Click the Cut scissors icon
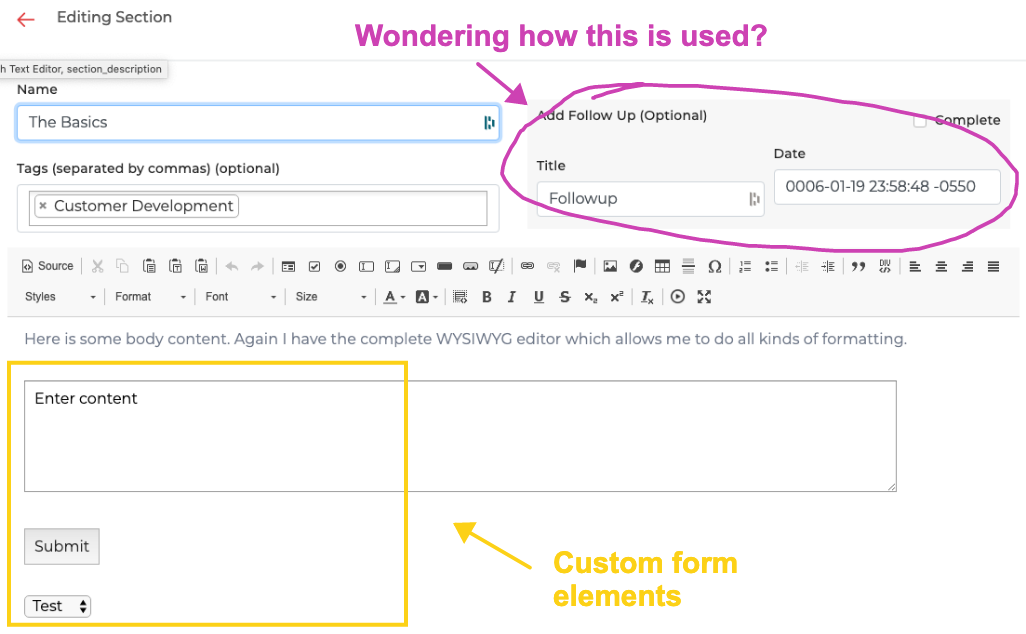The height and width of the screenshot is (634, 1026). click(x=97, y=266)
